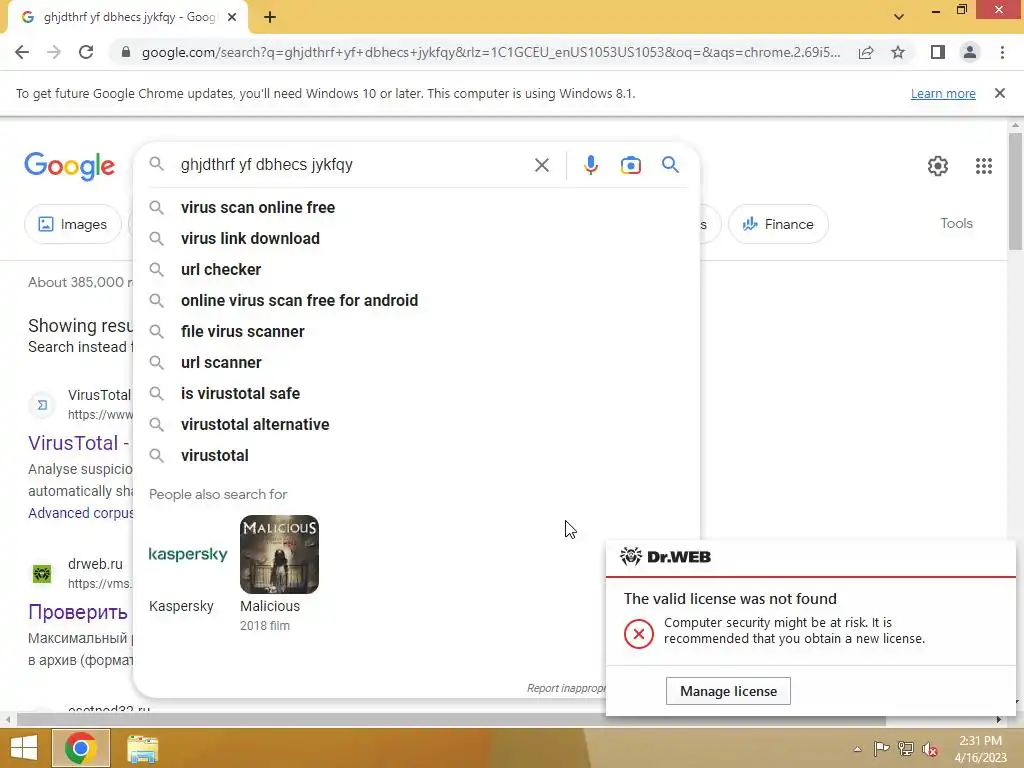Click the drweb.ru spider favicon
Image resolution: width=1024 pixels, height=768 pixels.
(42, 574)
